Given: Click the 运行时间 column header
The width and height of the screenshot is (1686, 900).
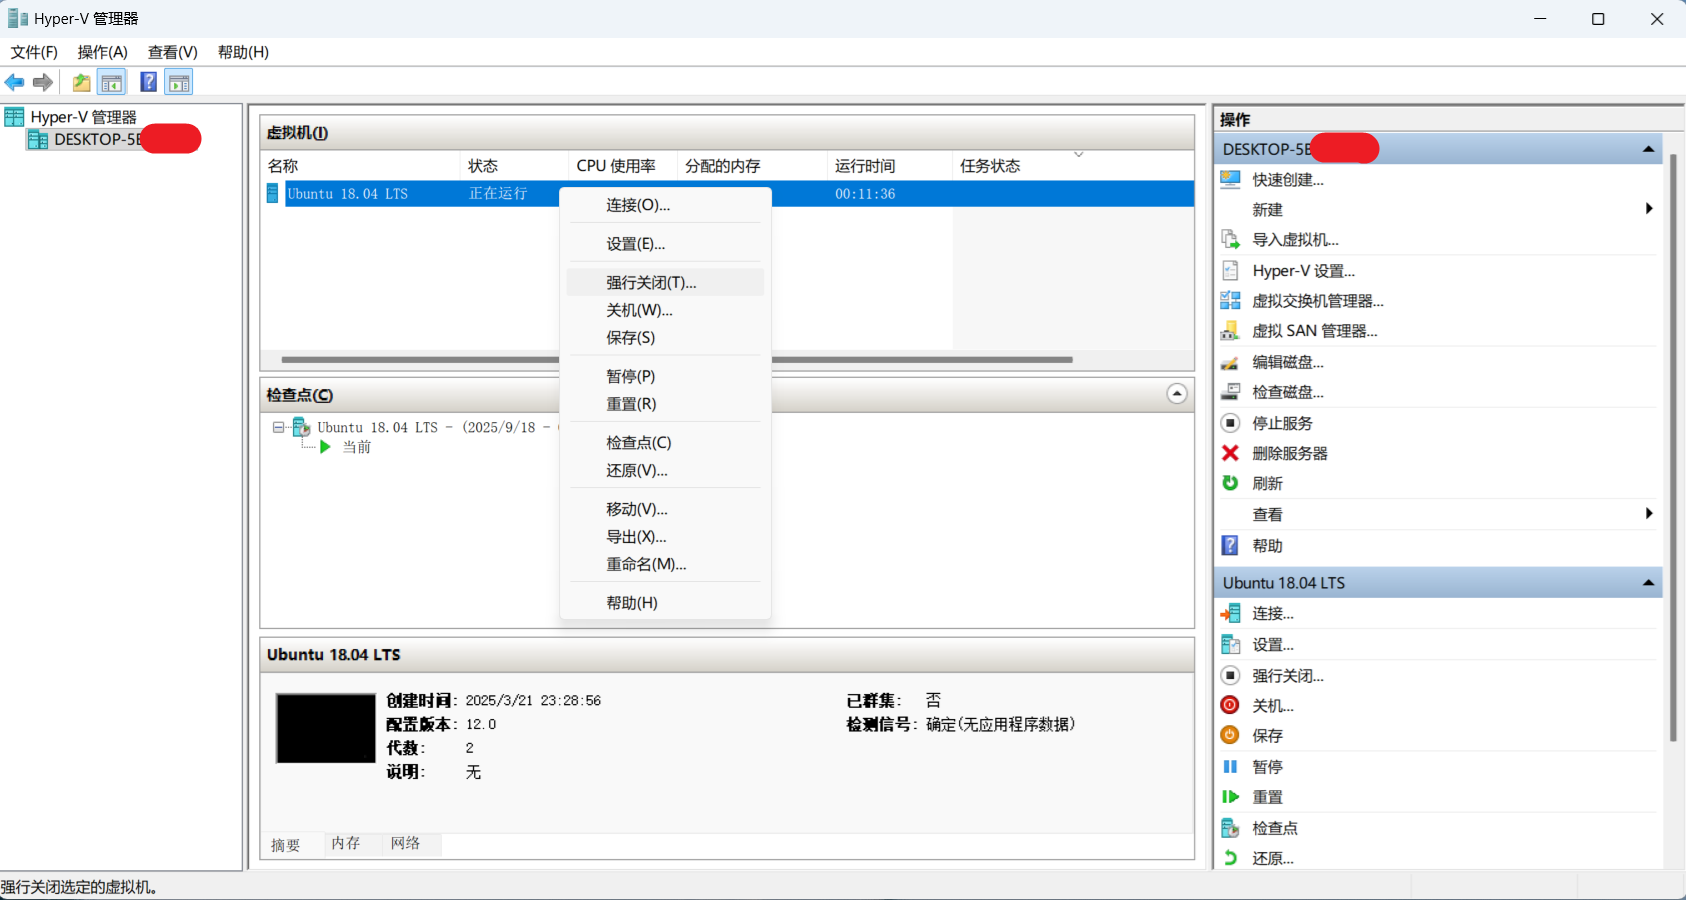Looking at the screenshot, I should coord(890,166).
